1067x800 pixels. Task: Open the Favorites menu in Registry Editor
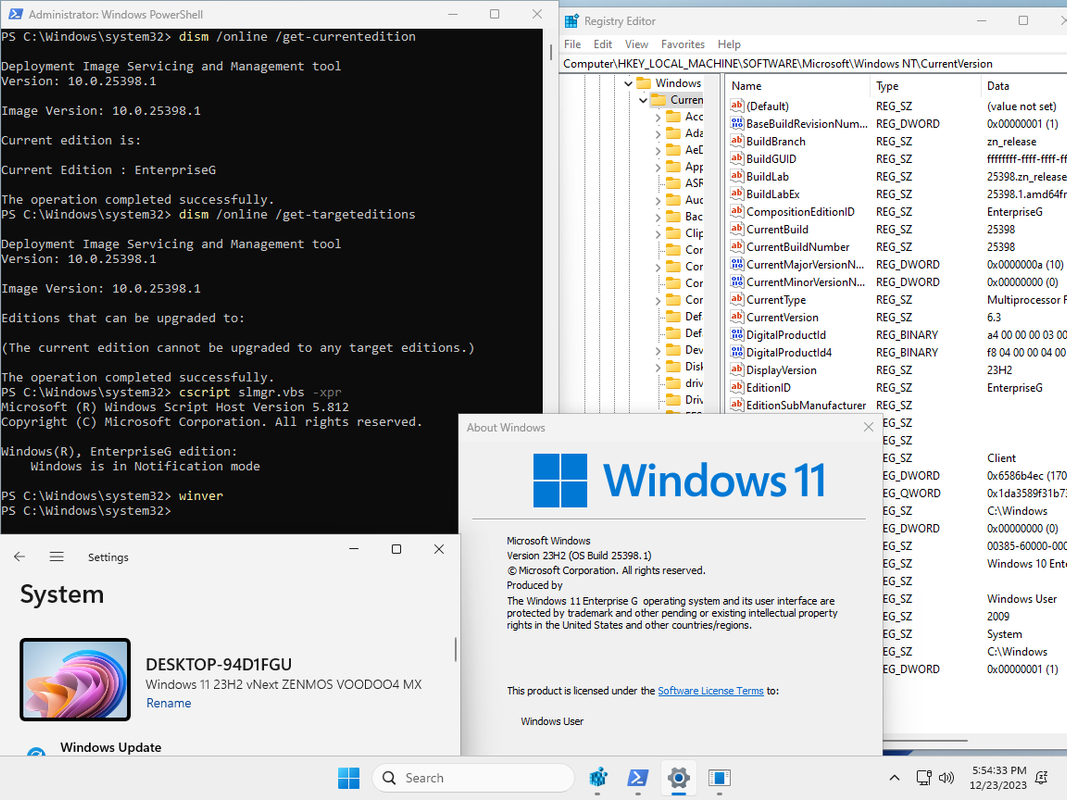[683, 44]
